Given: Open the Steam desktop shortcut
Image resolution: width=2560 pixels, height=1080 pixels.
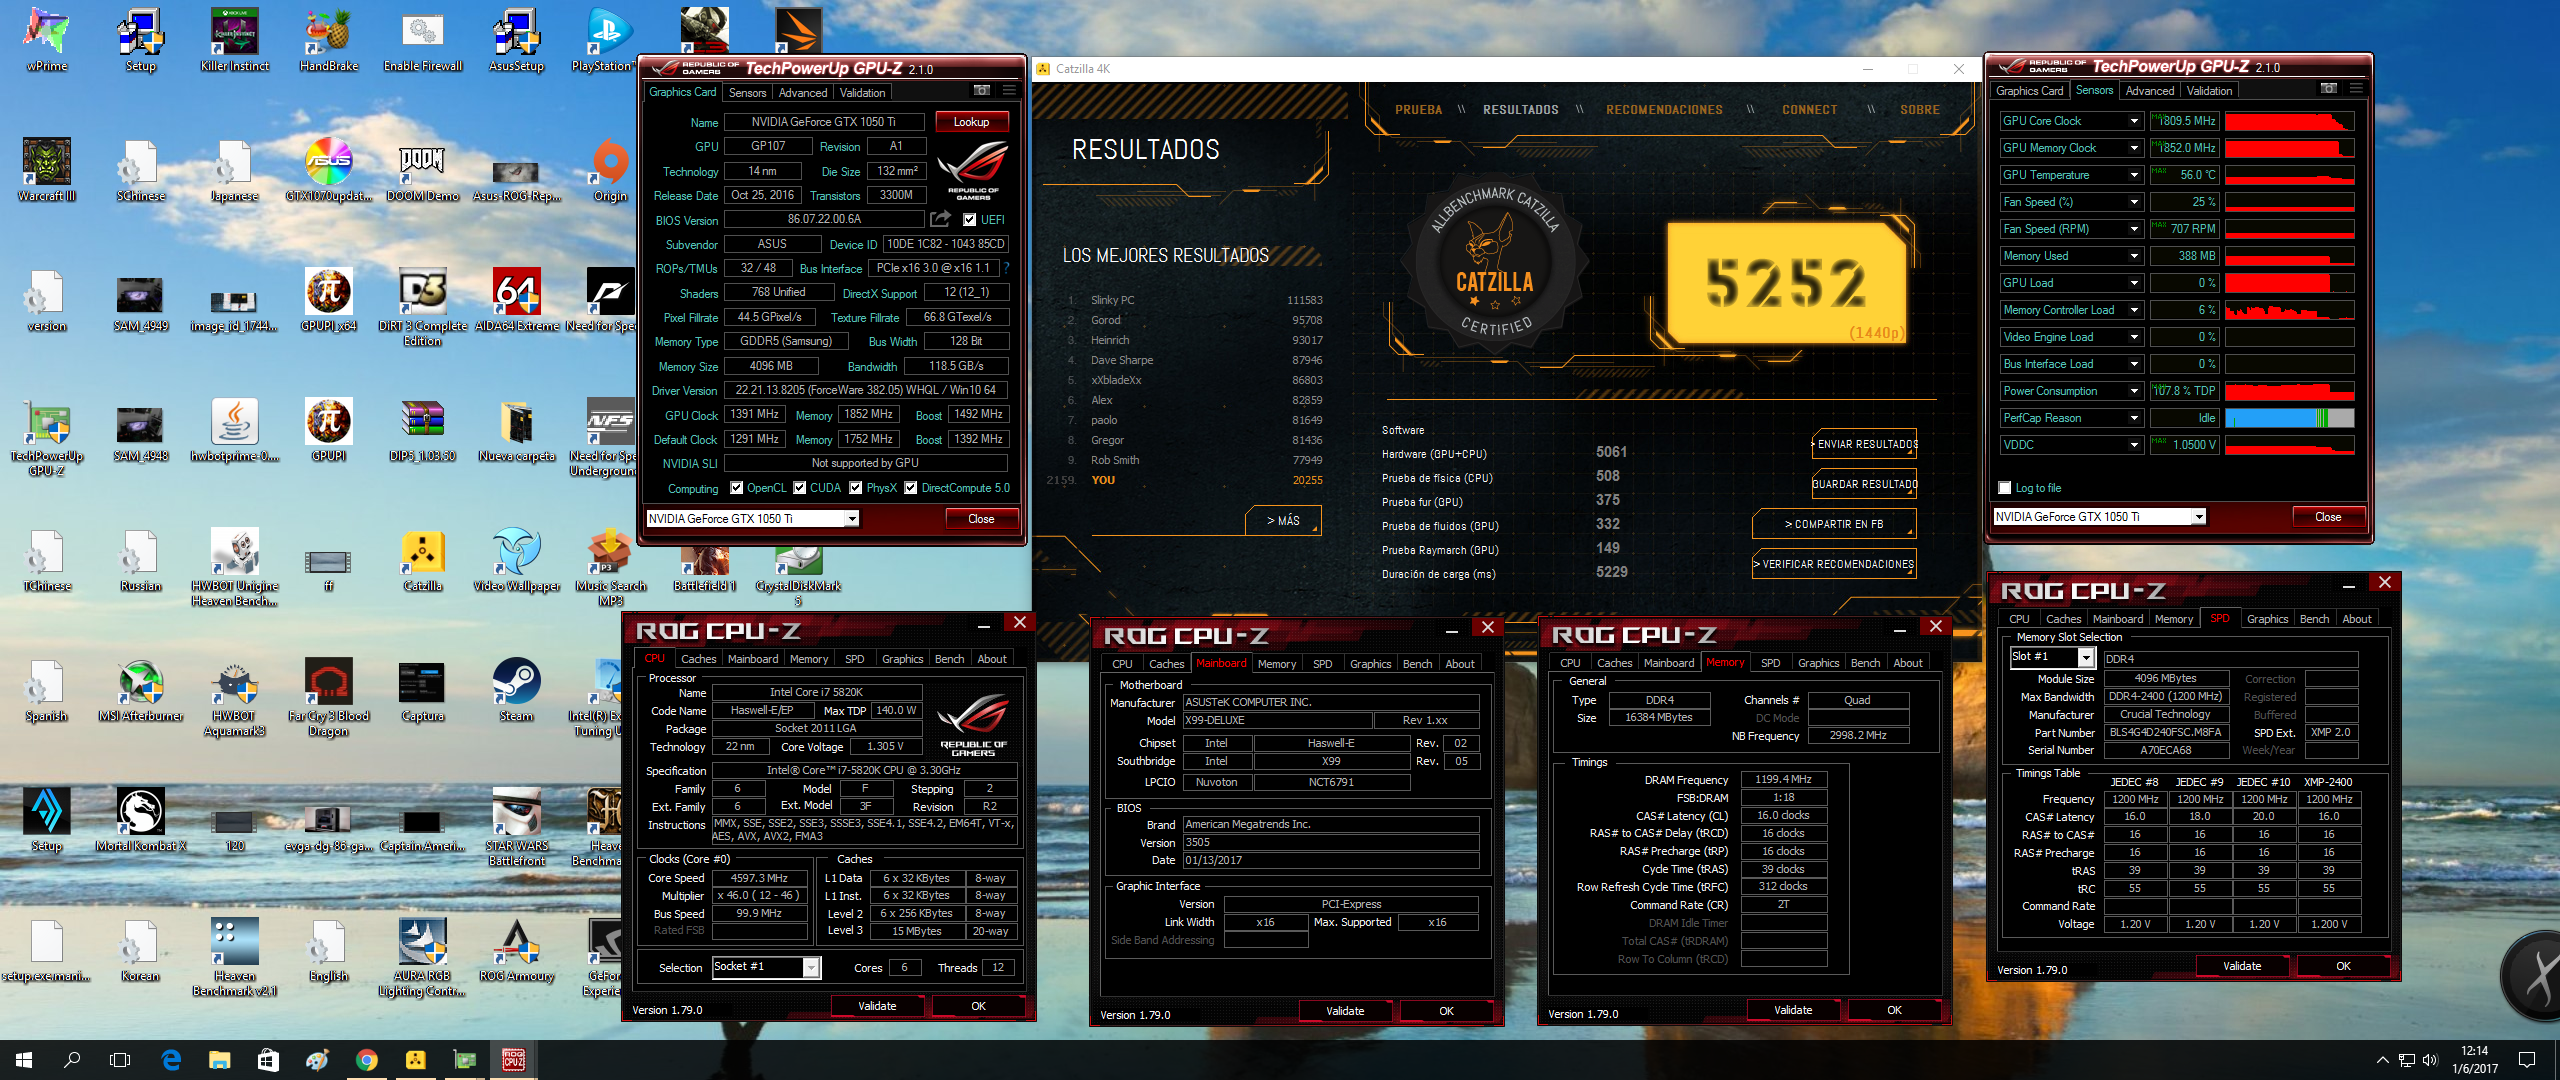Looking at the screenshot, I should [516, 688].
